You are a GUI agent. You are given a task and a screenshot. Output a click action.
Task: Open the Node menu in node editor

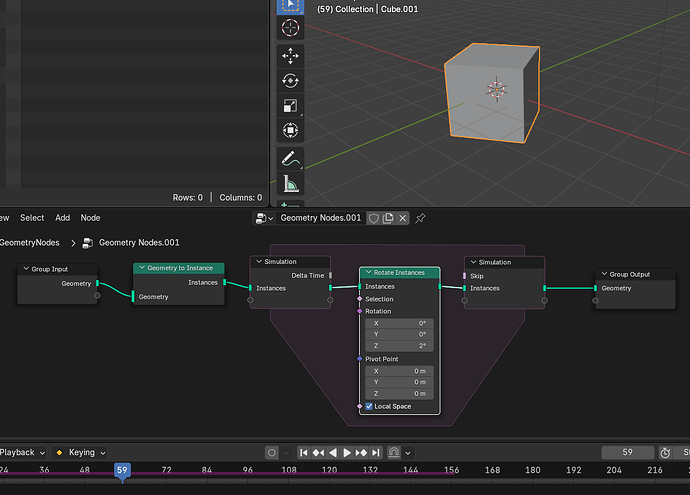[x=90, y=218]
